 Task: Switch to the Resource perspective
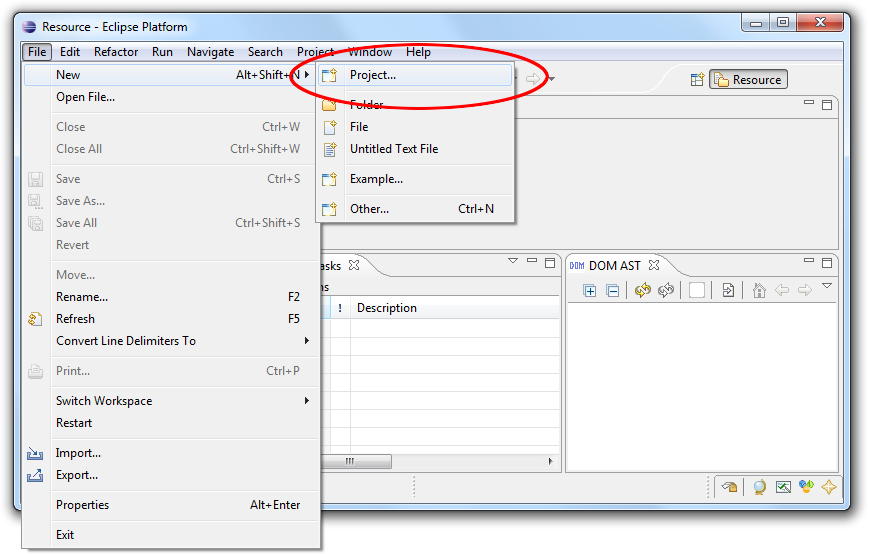pos(748,80)
